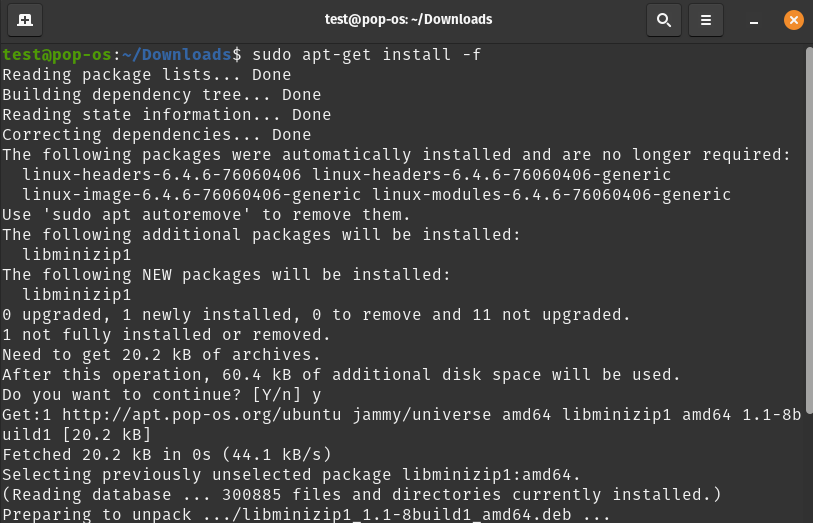Screen dimensions: 813x523
Task: Minimize the terminal window
Action: [754, 21]
